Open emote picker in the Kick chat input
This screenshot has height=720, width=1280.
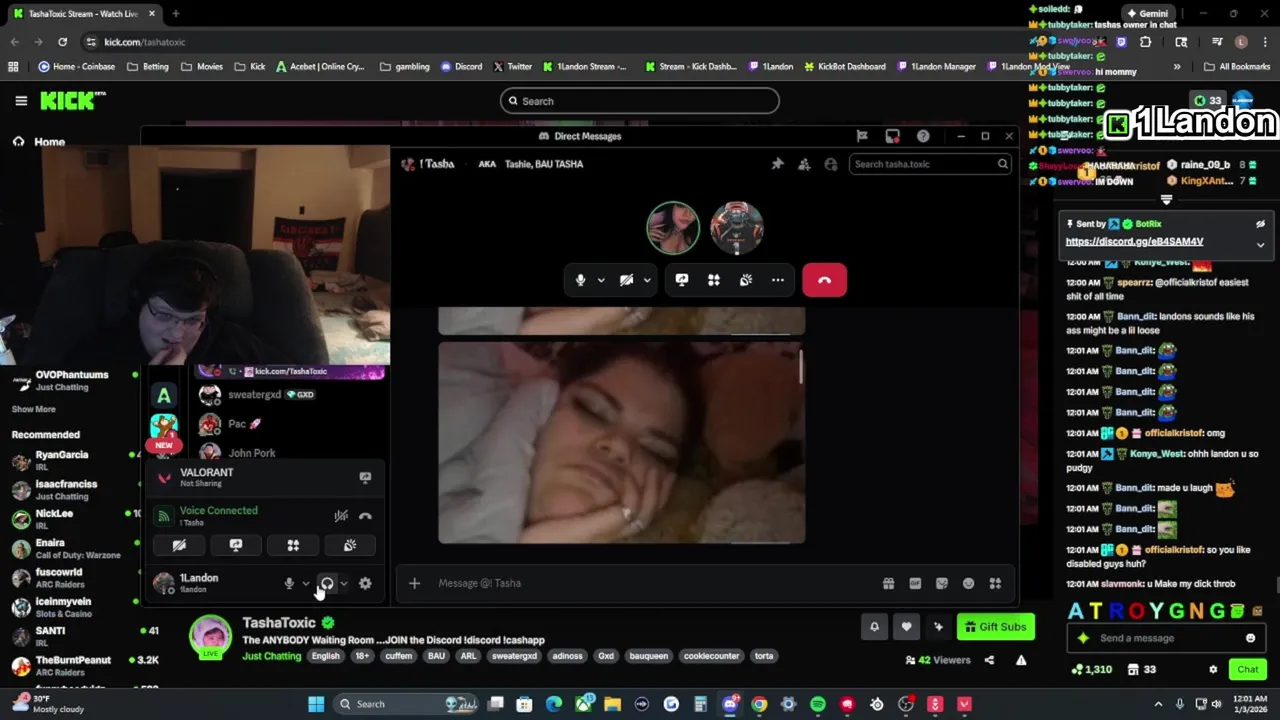tap(1250, 638)
